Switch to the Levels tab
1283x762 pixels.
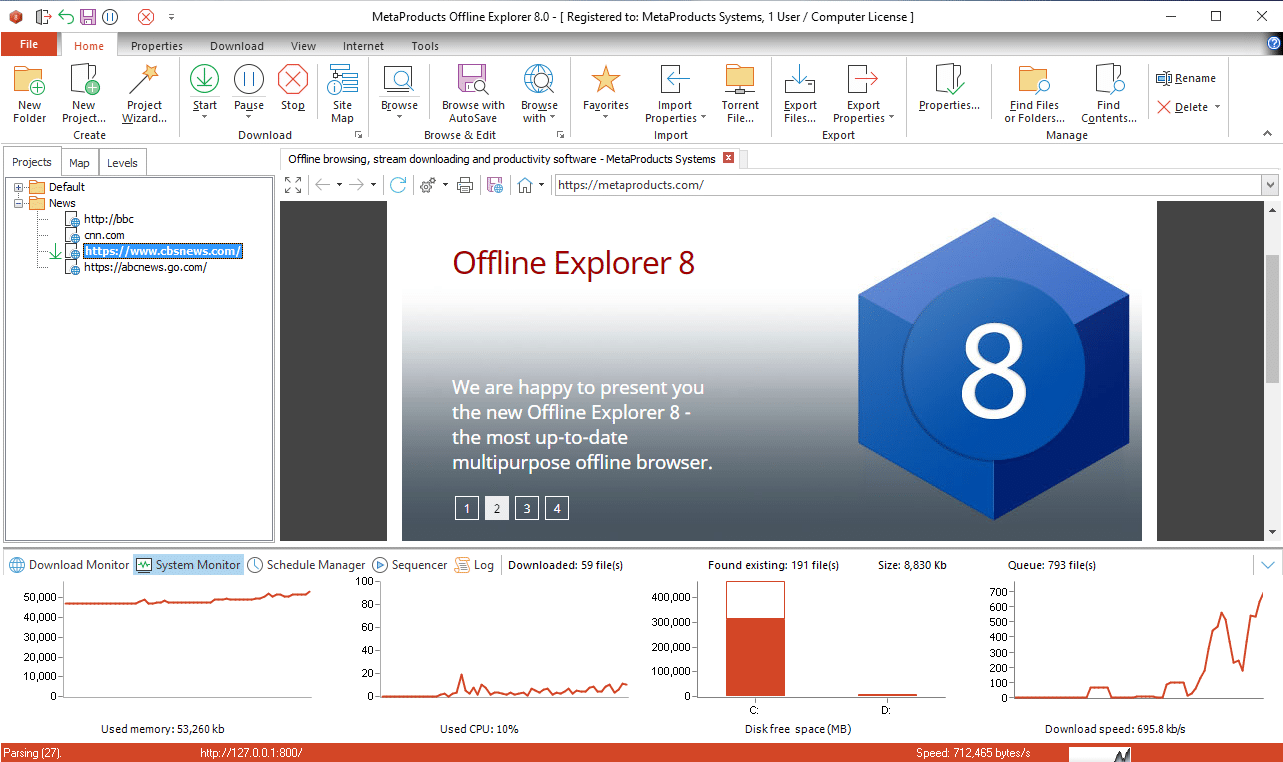tap(122, 163)
